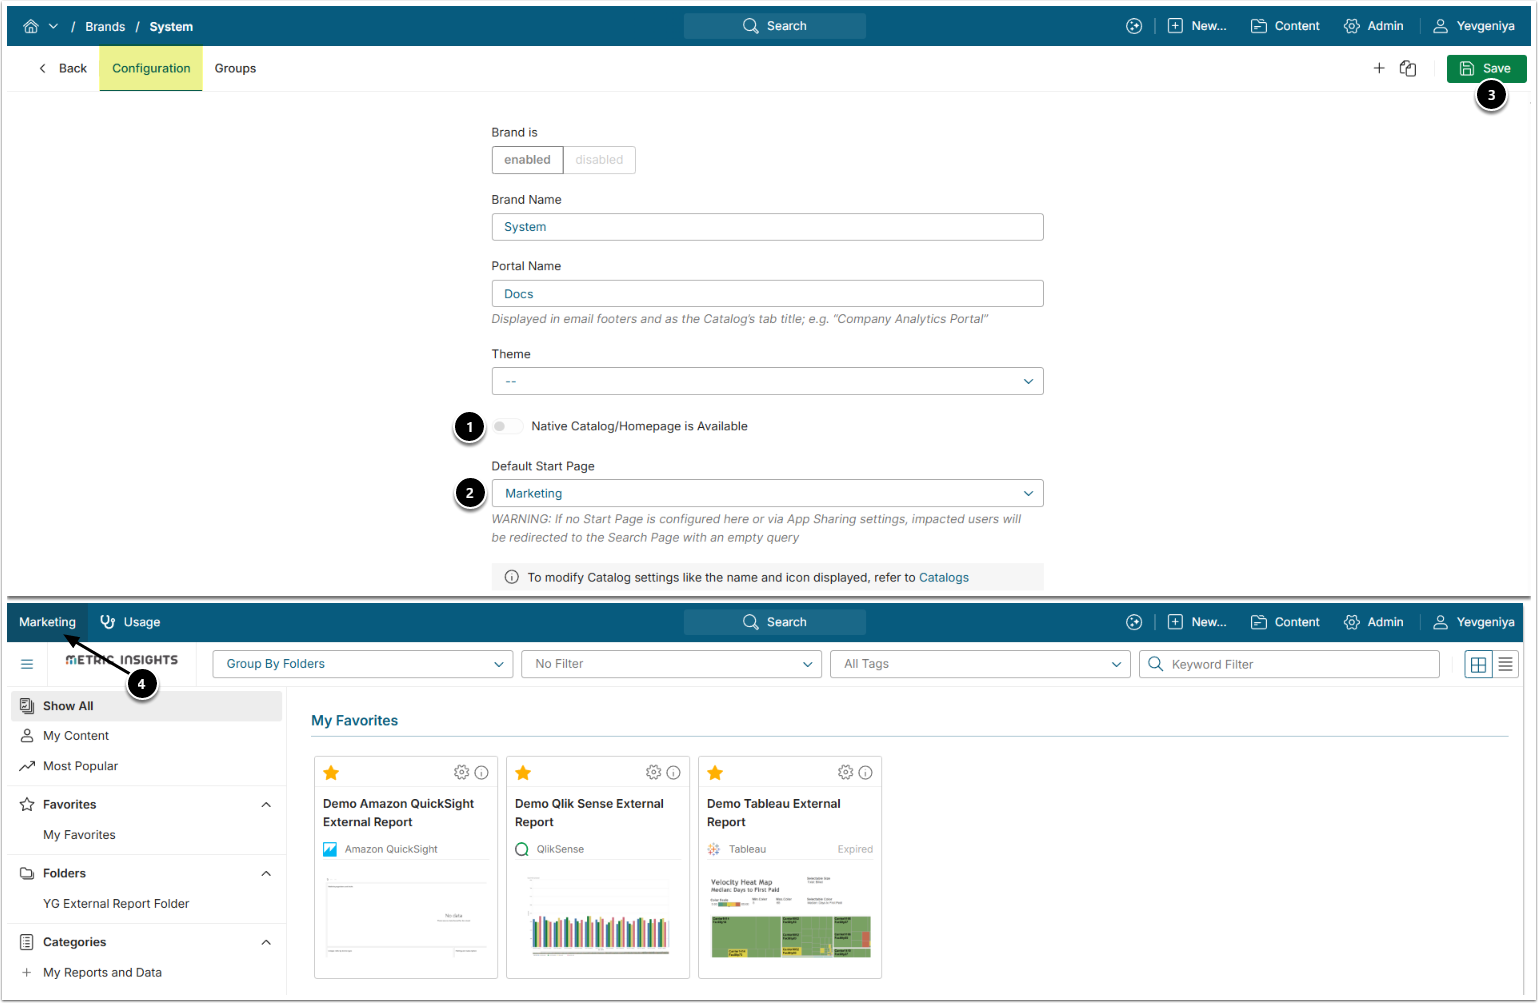Image resolution: width=1538 pixels, height=1003 pixels.
Task: Click the plus add icon near Save
Action: [1379, 68]
